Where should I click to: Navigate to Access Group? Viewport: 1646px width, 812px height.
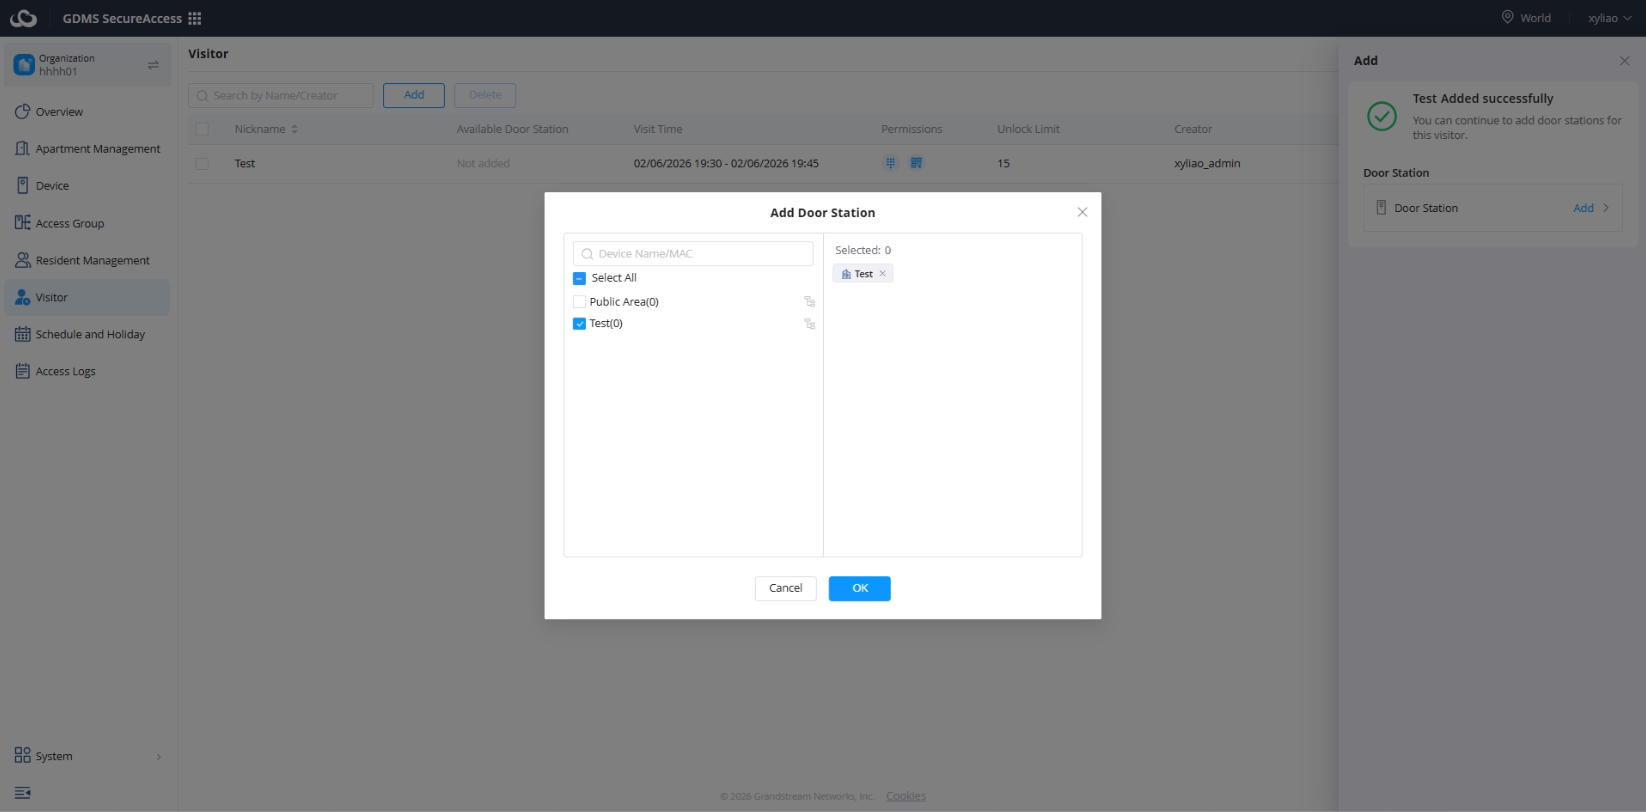(70, 223)
